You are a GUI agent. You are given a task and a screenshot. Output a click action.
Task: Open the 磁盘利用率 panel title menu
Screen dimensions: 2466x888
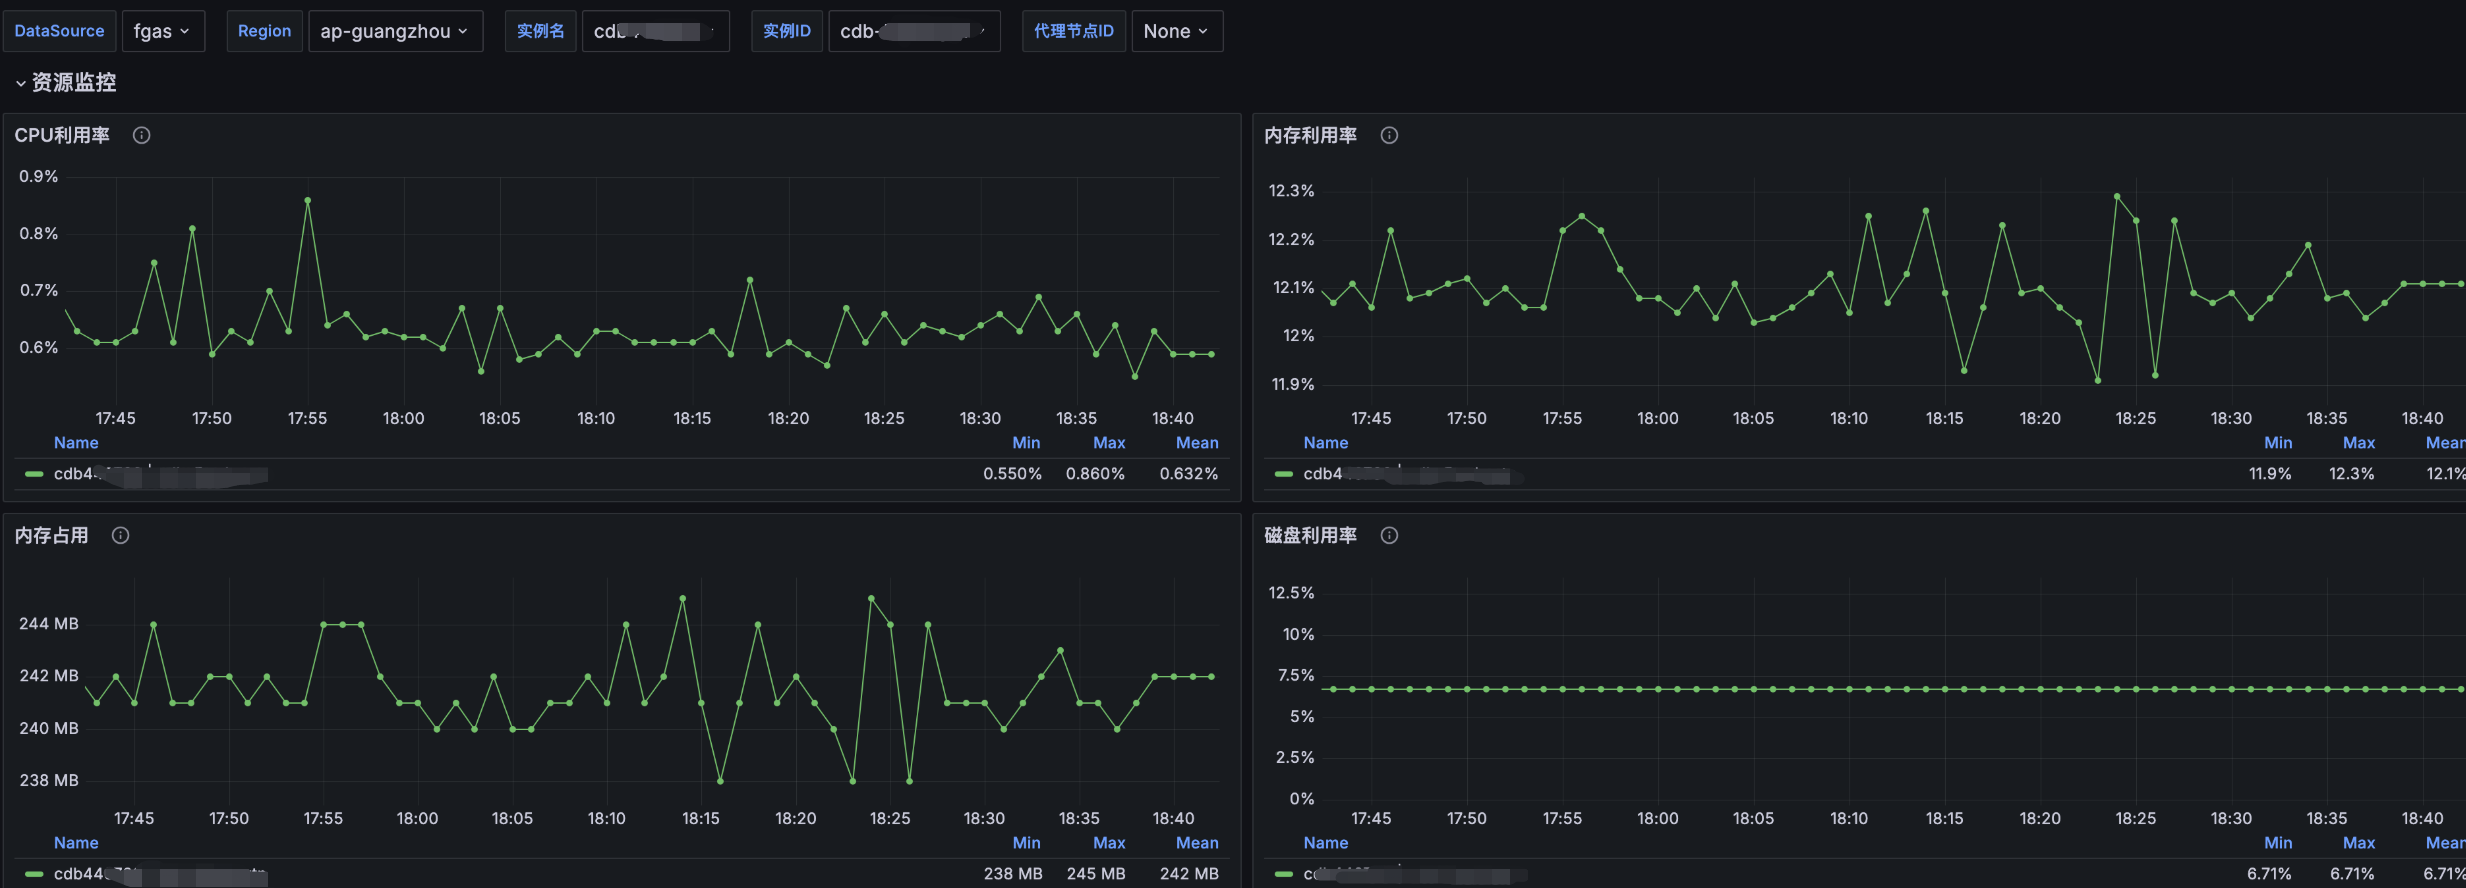(x=1310, y=535)
